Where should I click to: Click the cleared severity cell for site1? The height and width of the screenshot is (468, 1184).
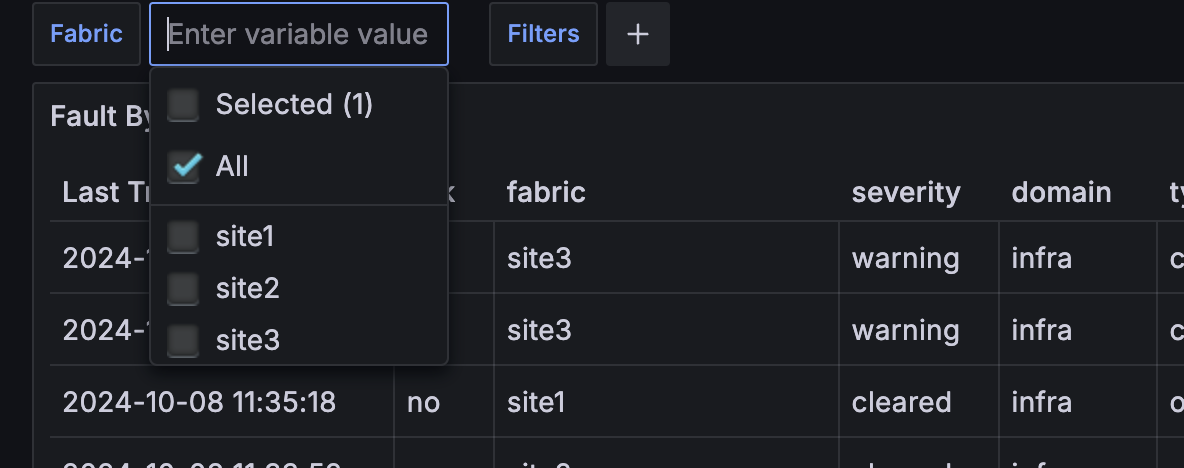pos(901,402)
